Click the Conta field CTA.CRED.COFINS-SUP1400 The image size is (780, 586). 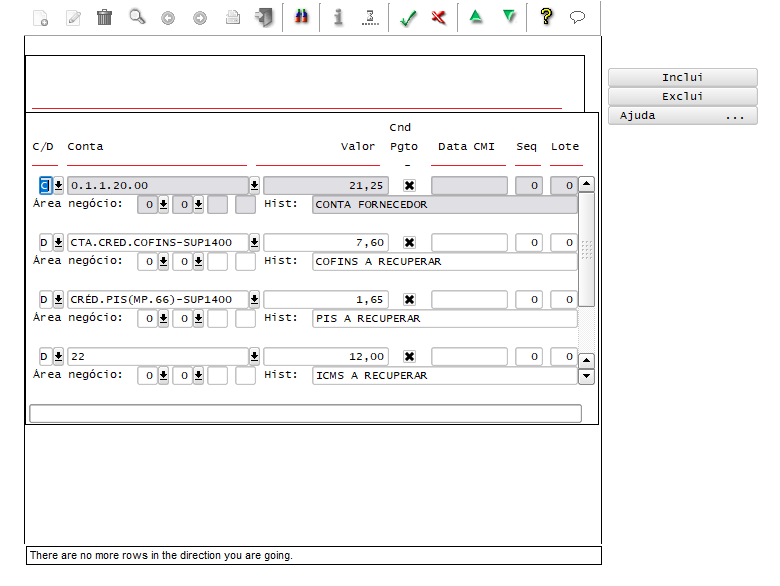(158, 243)
